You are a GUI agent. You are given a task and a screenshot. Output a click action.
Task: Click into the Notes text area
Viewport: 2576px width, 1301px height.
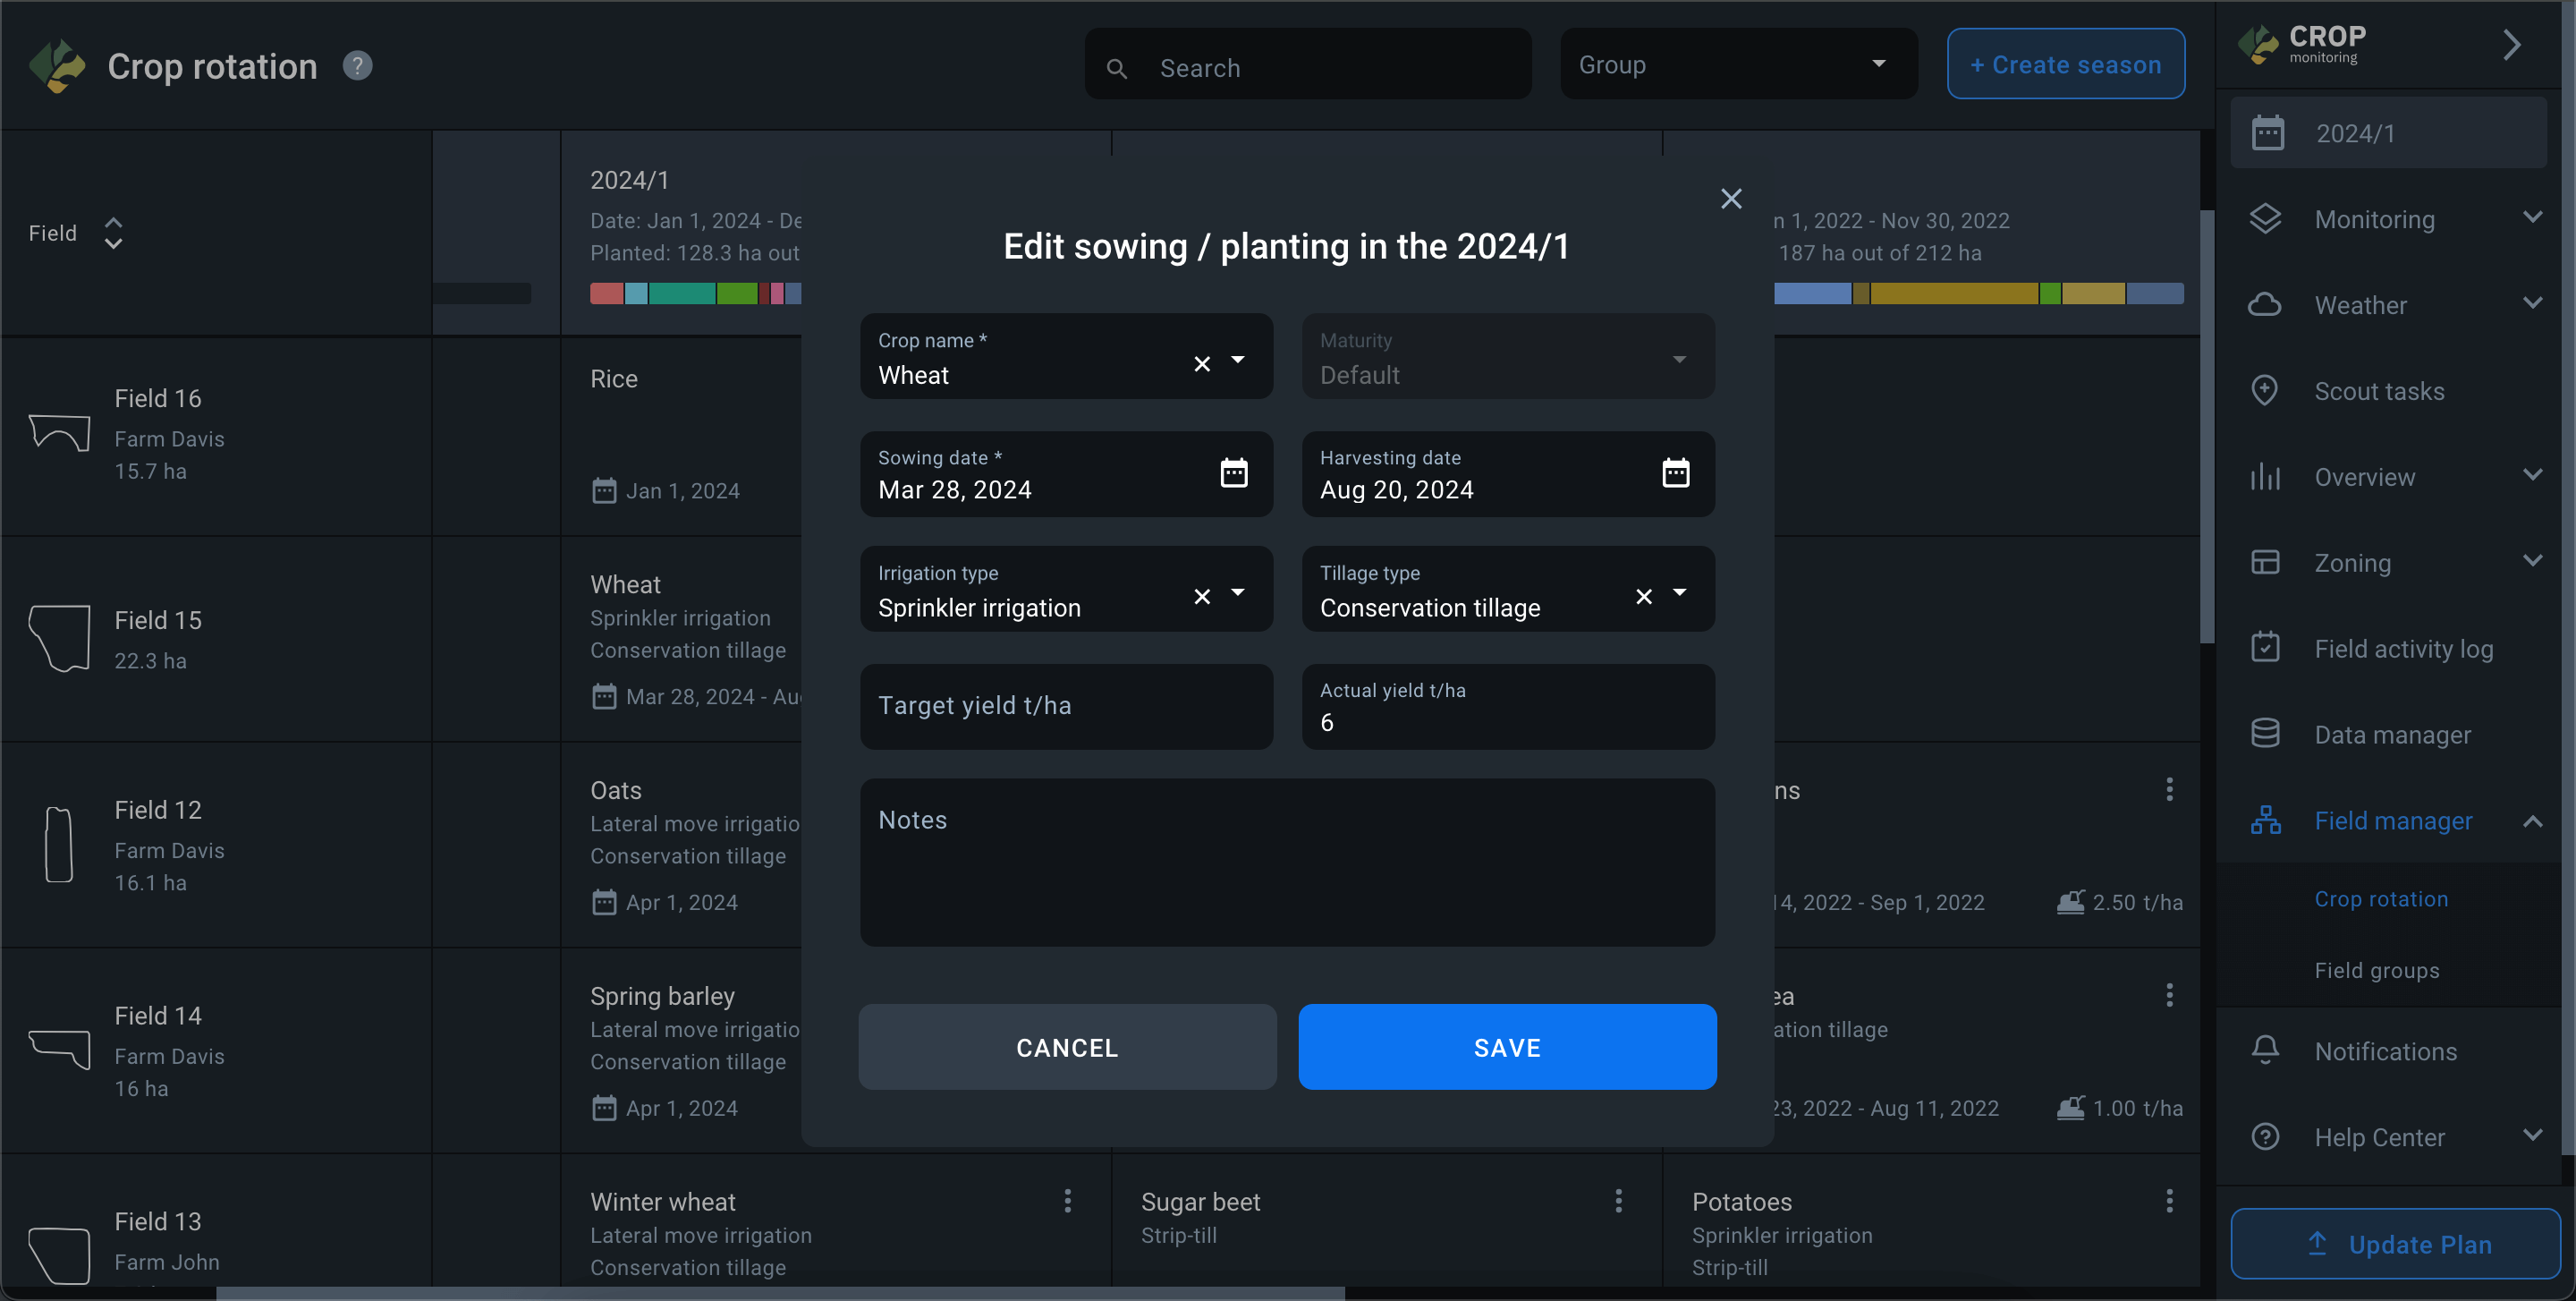point(1286,862)
